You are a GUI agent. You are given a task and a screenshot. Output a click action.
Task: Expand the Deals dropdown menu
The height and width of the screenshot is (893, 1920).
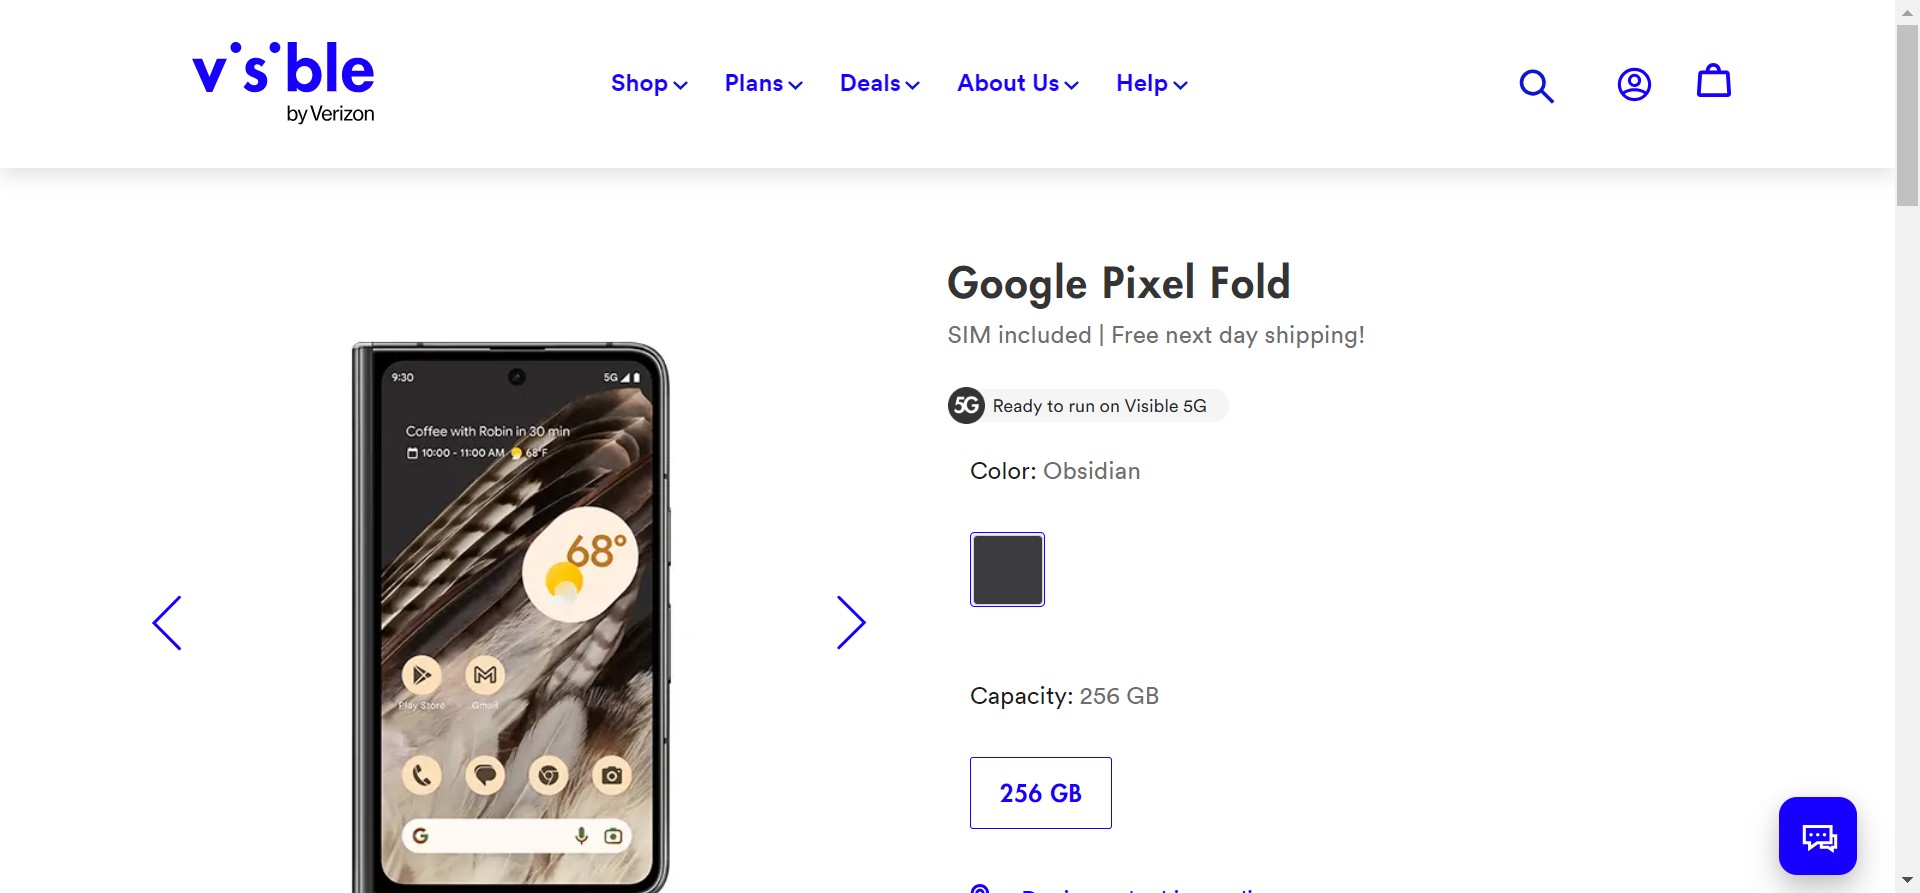[x=879, y=84]
